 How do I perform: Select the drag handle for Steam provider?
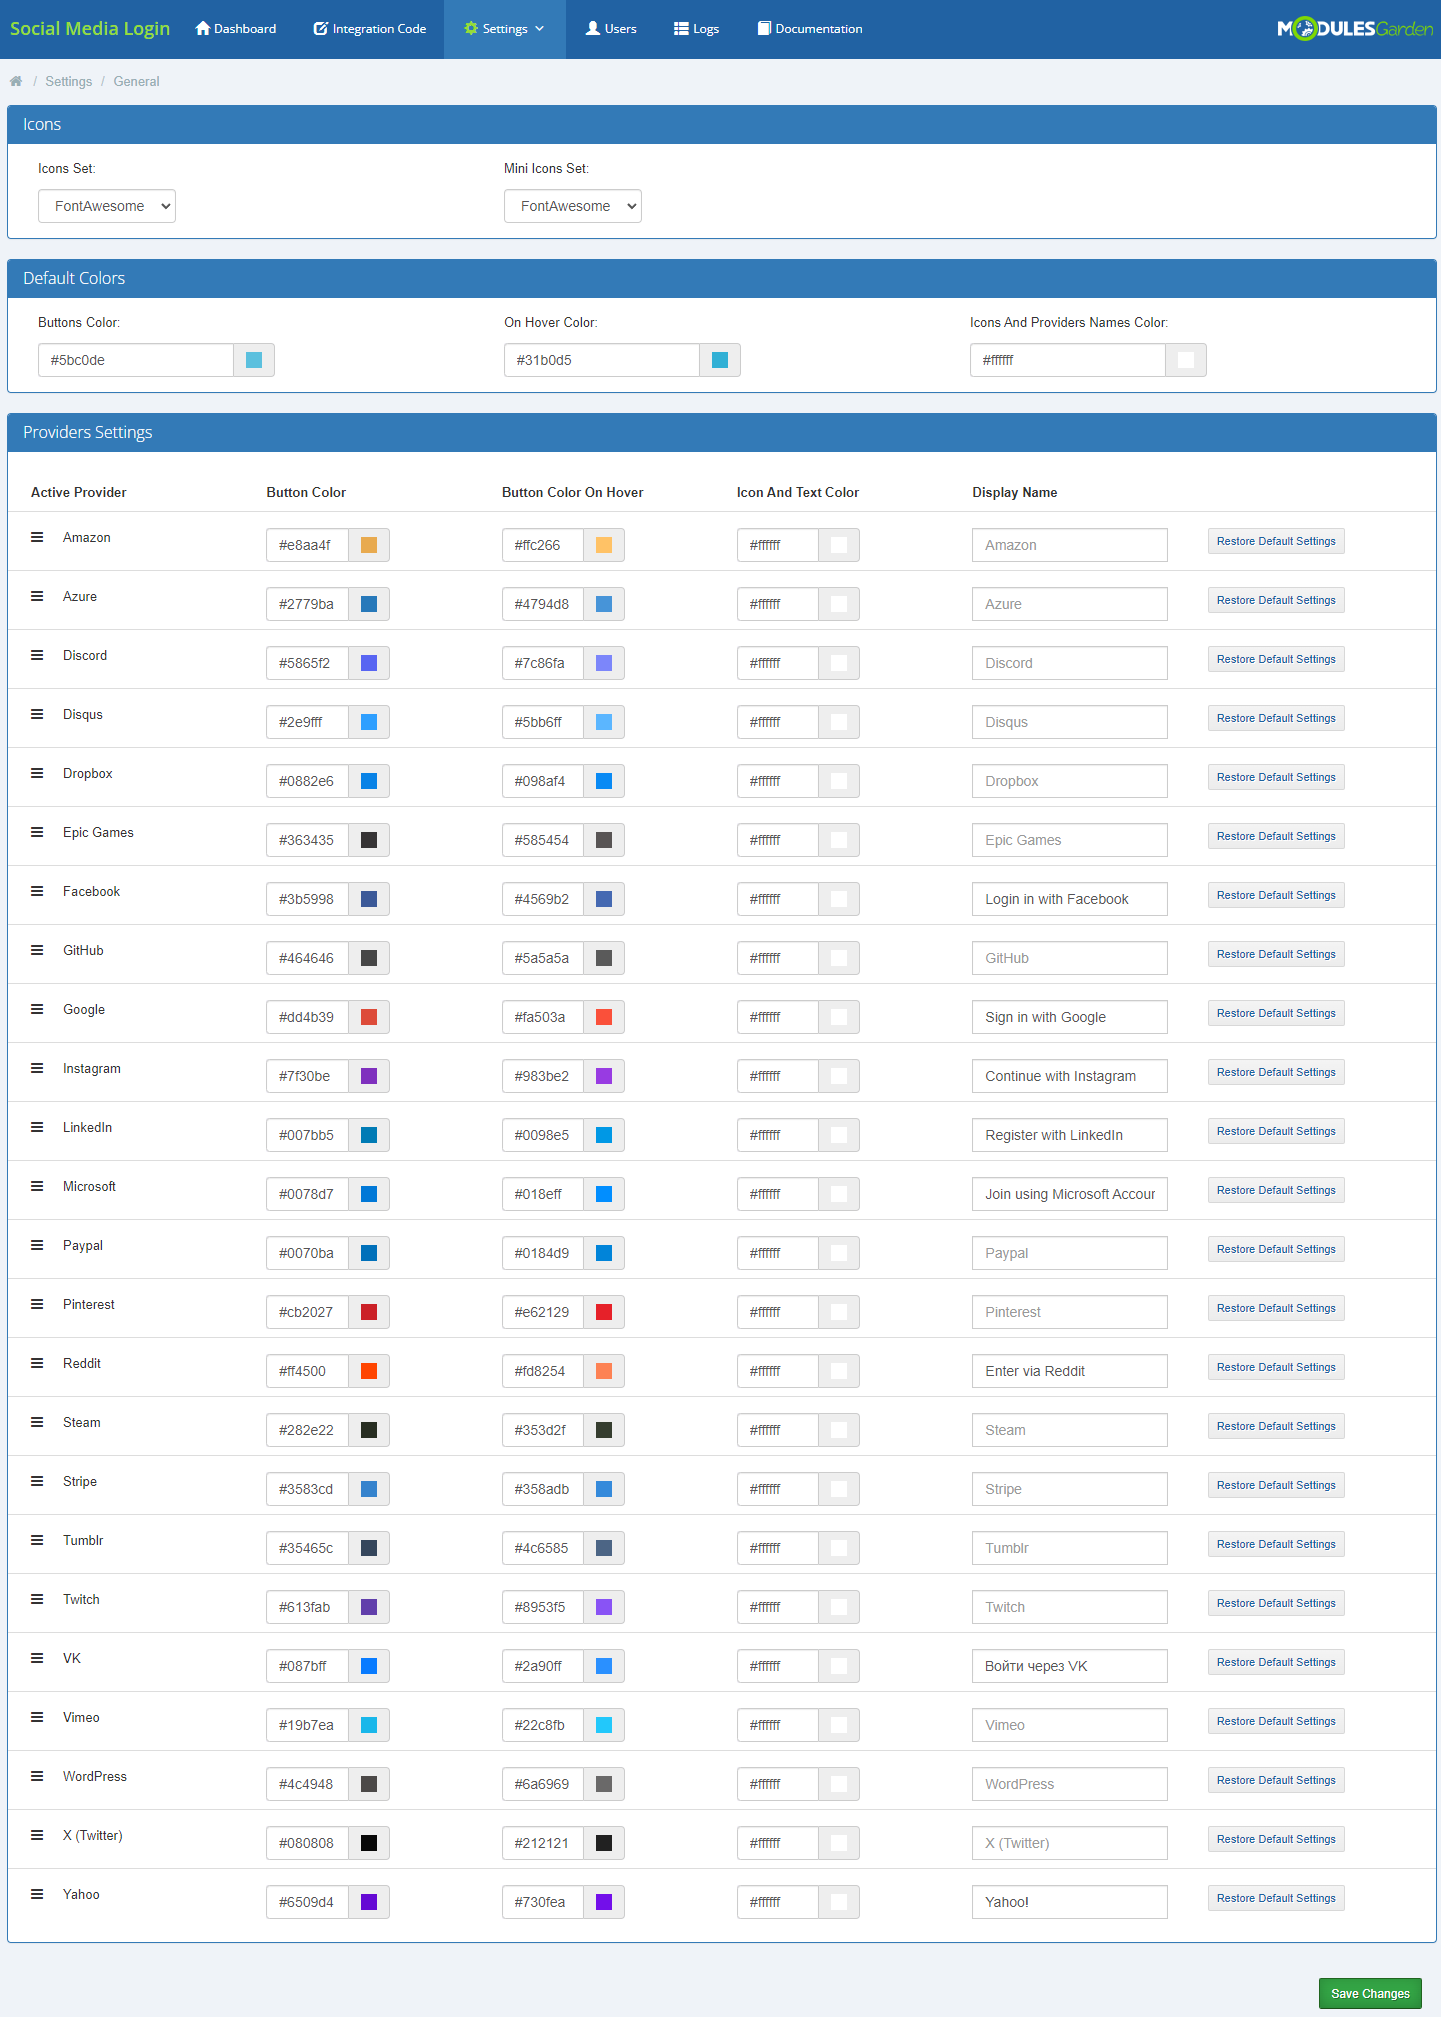click(x=37, y=1423)
